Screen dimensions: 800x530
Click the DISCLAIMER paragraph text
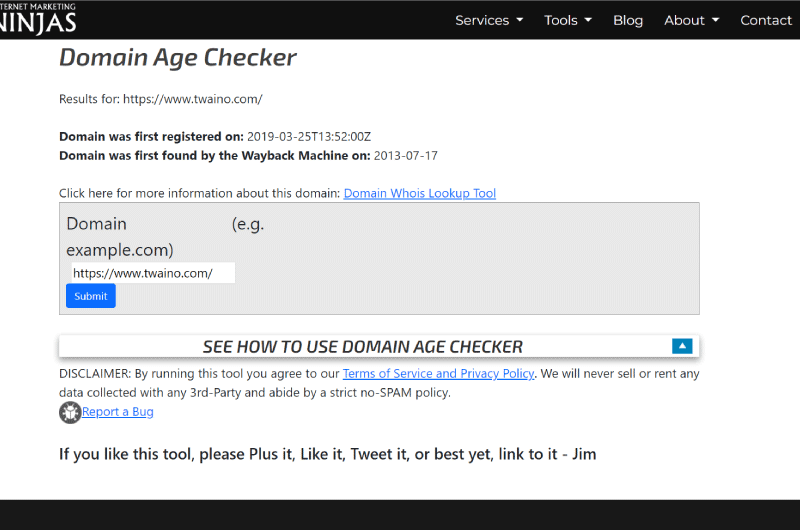pyautogui.click(x=379, y=383)
